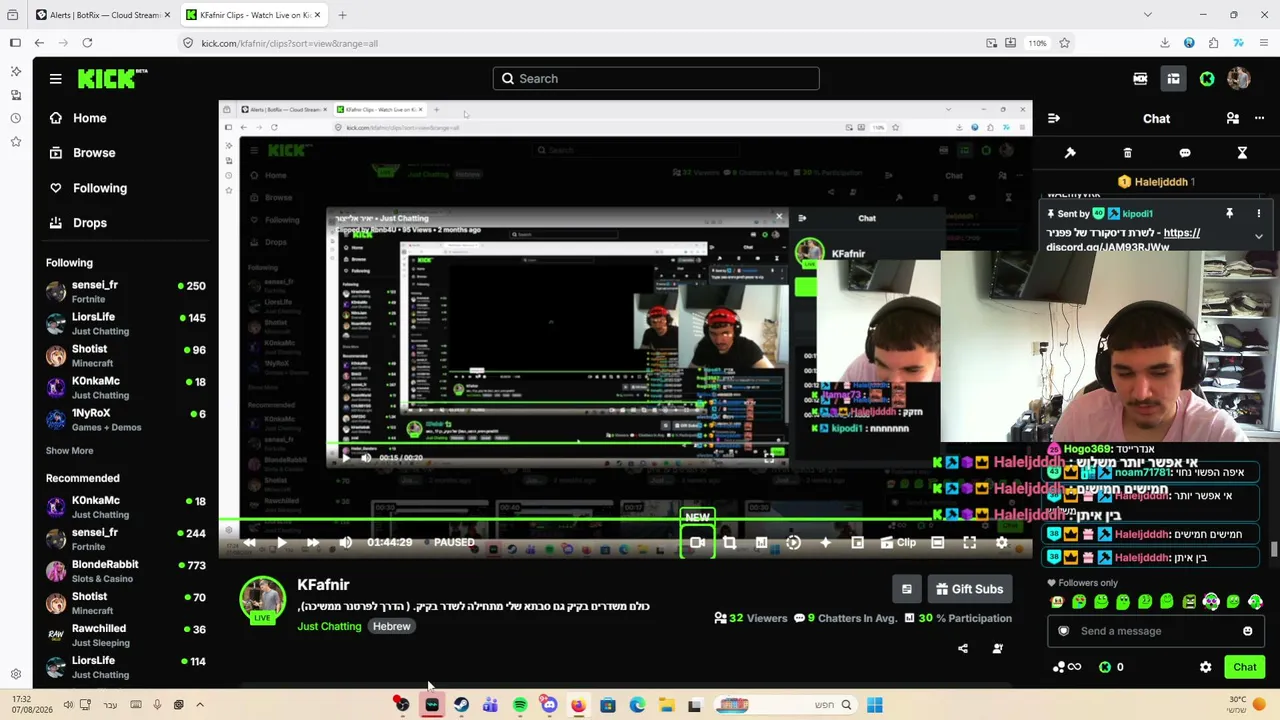Click the Kick search field
The image size is (1280, 720).
(x=656, y=79)
